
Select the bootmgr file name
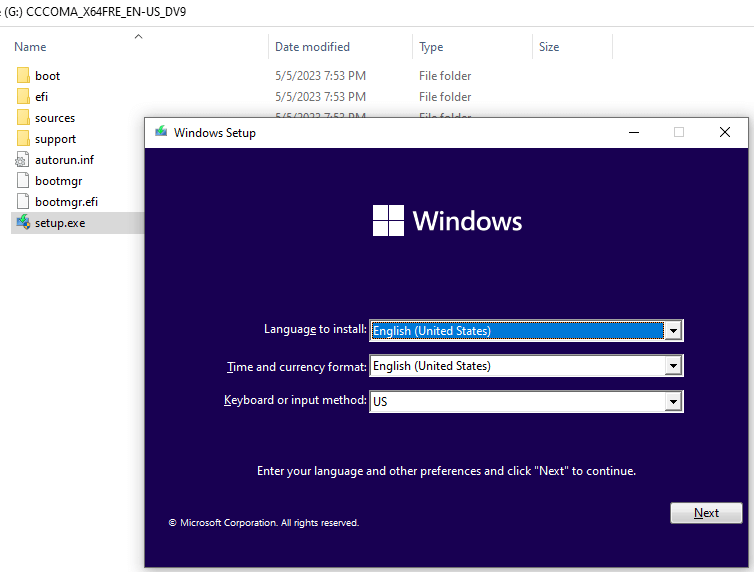click(58, 181)
